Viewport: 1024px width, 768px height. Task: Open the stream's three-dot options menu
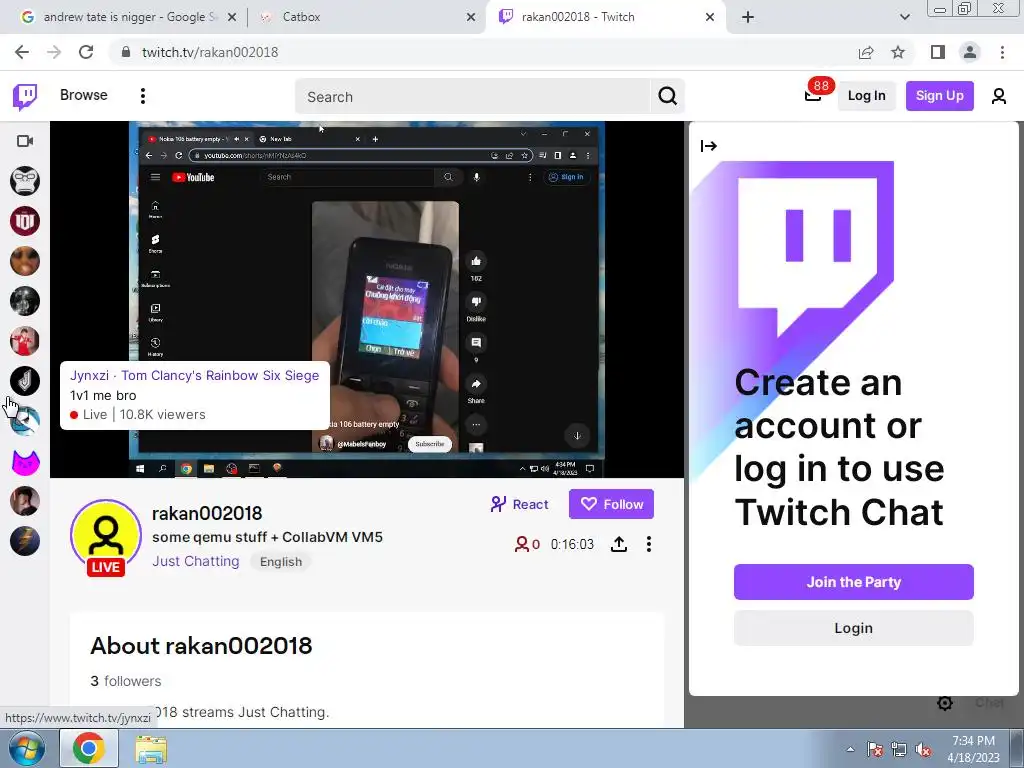(x=648, y=544)
